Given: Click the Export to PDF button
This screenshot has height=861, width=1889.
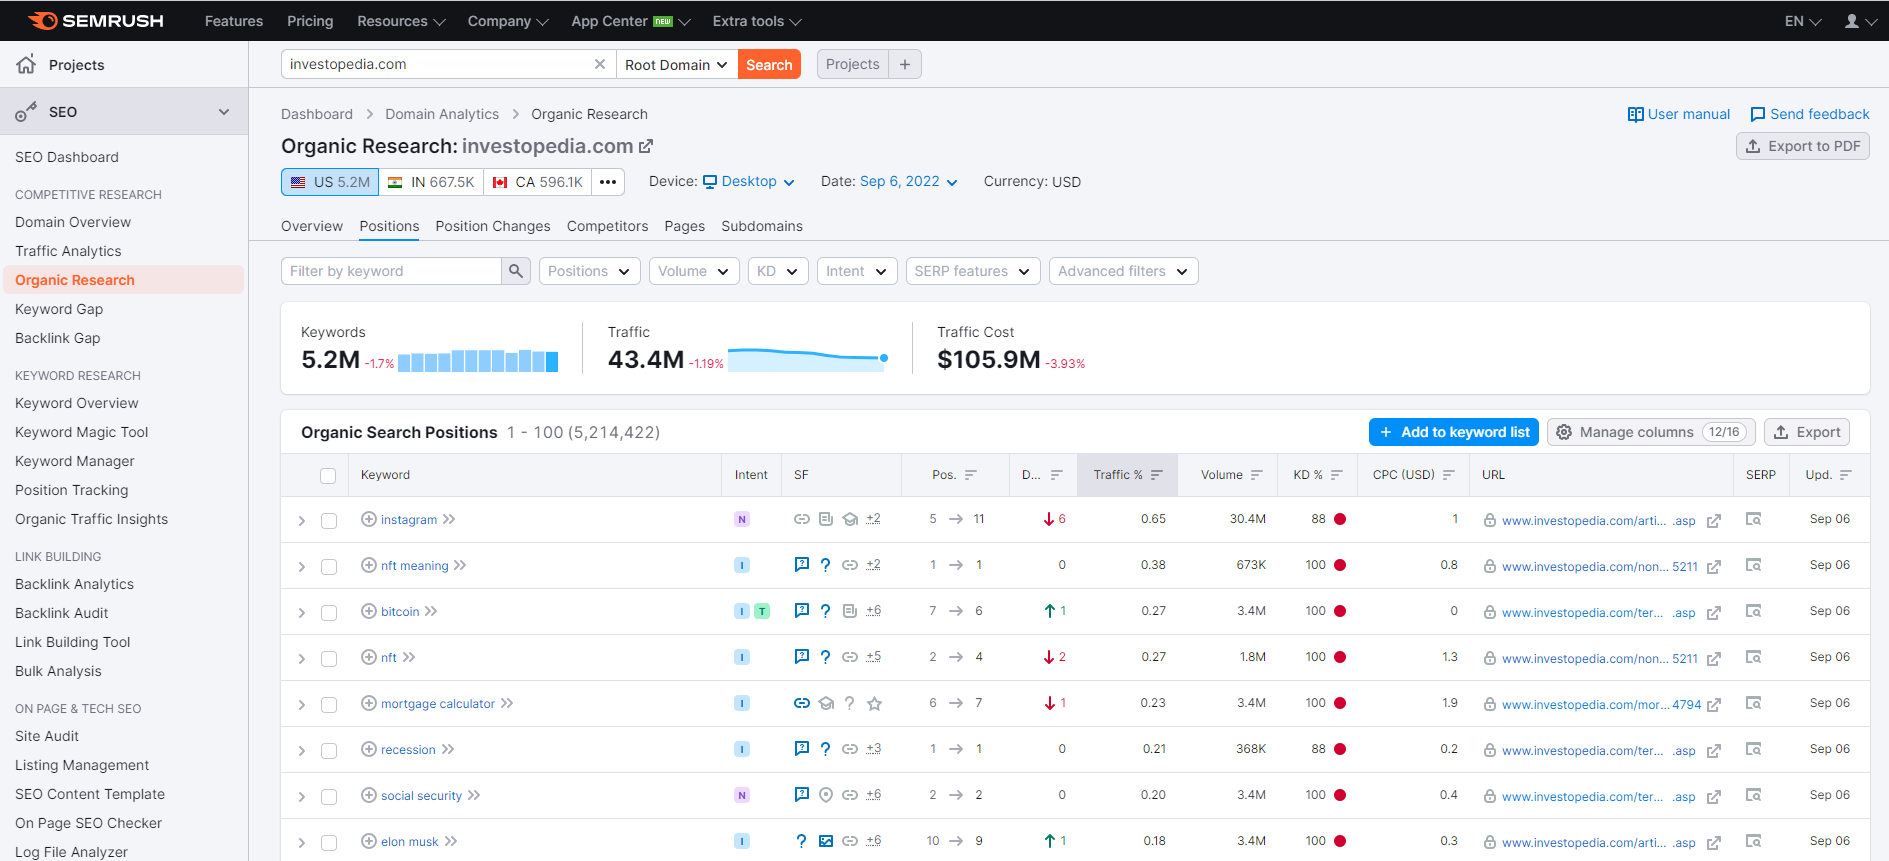Looking at the screenshot, I should point(1802,146).
